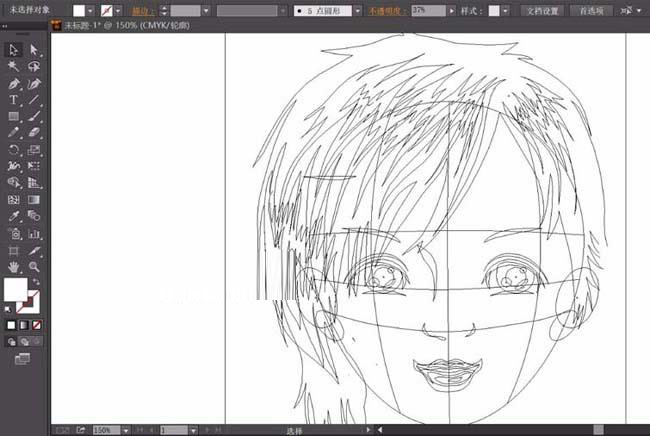
Task: Pick the Magic Wand tool
Action: 14,66
